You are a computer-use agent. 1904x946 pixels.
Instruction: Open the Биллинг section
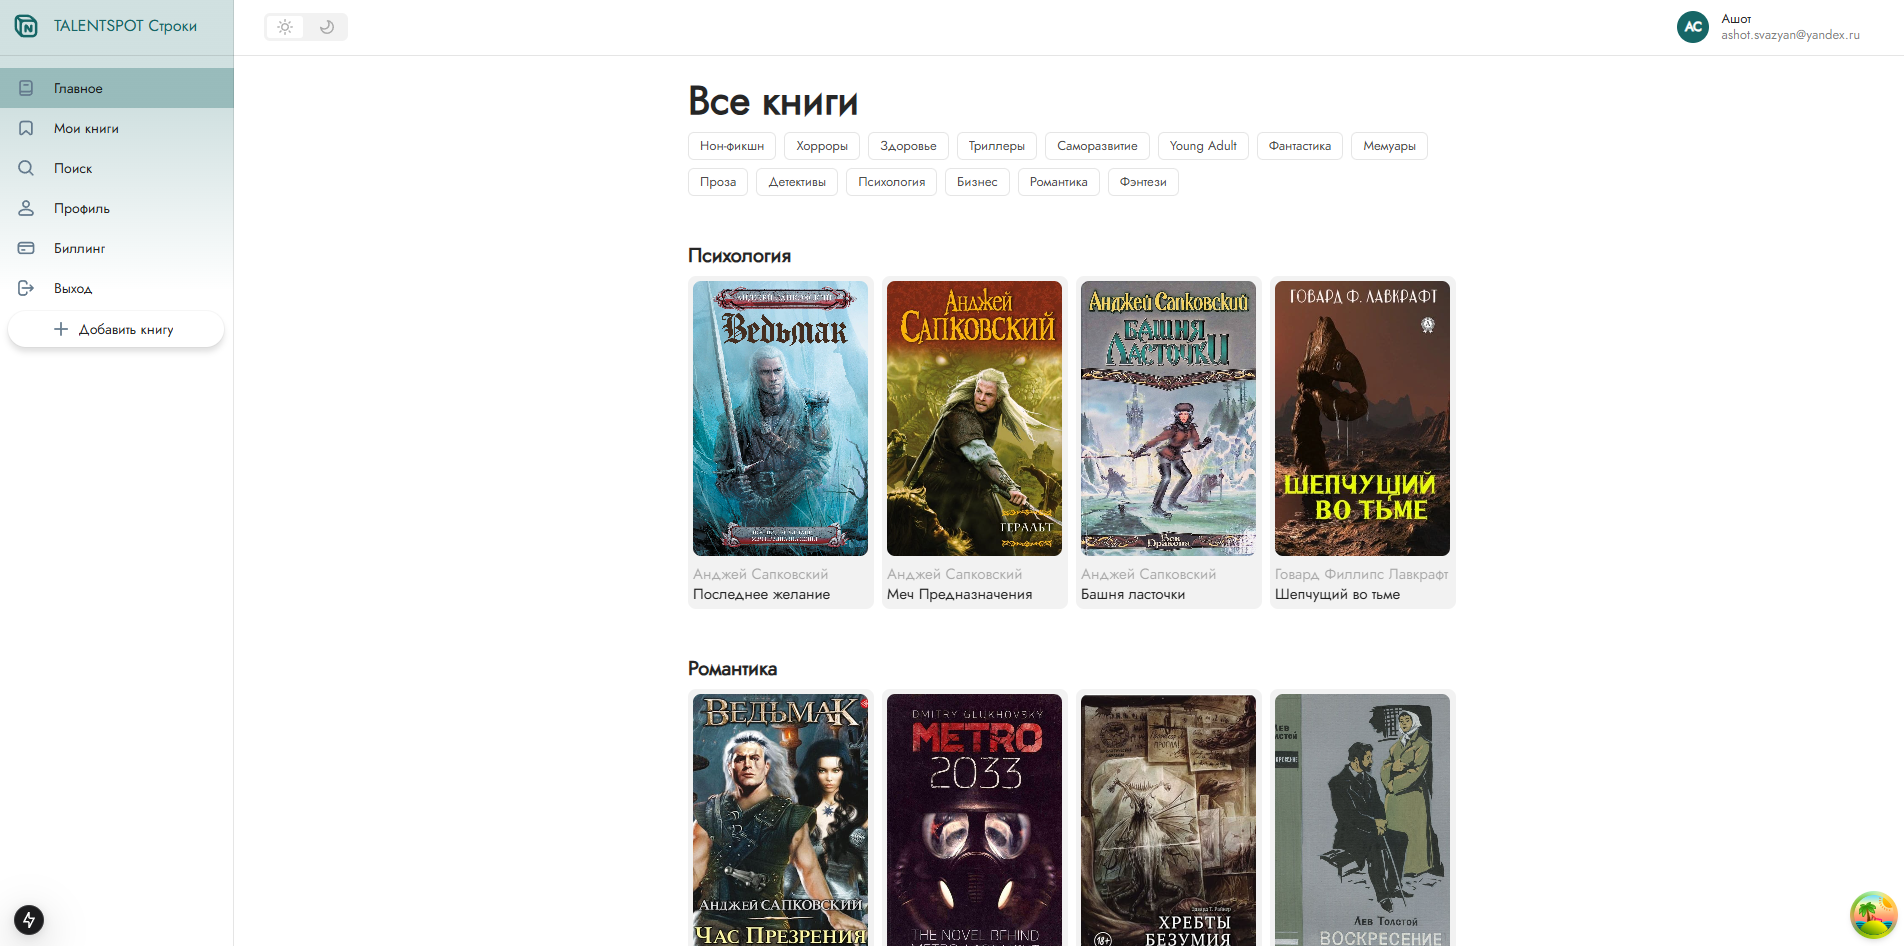point(117,248)
